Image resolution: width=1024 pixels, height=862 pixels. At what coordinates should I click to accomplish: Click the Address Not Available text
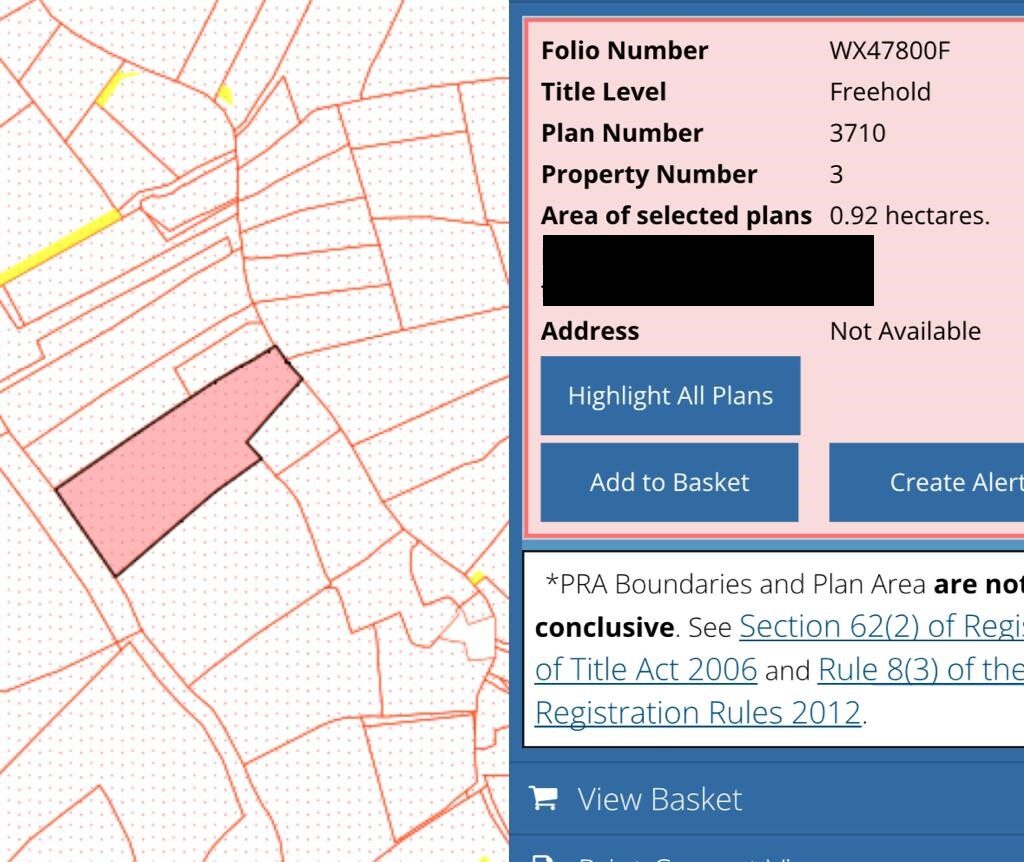pyautogui.click(x=904, y=331)
